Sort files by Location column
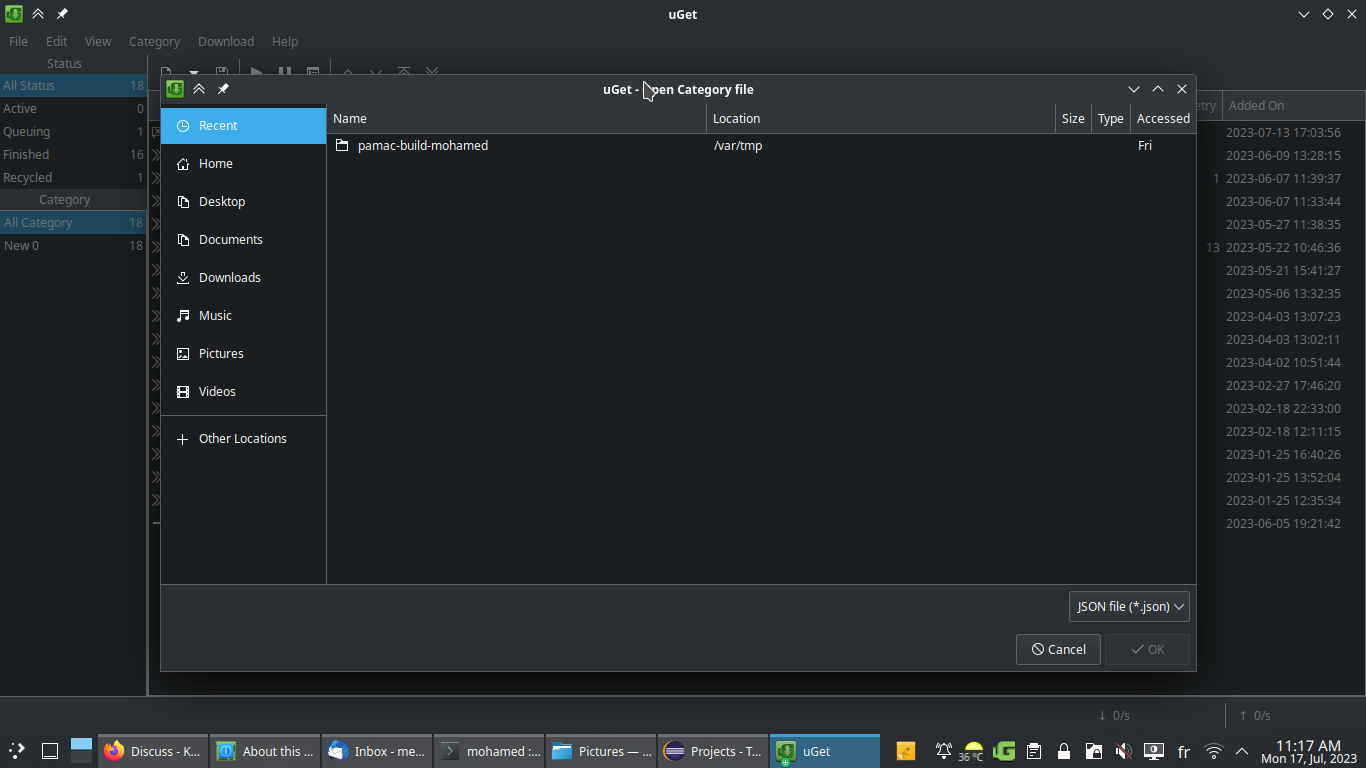1366x768 pixels. tap(880, 118)
